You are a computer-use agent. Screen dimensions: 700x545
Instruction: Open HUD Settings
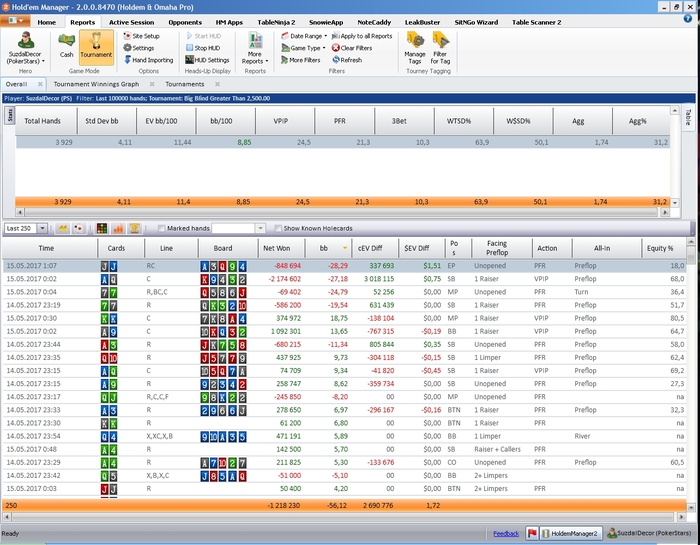[x=207, y=60]
